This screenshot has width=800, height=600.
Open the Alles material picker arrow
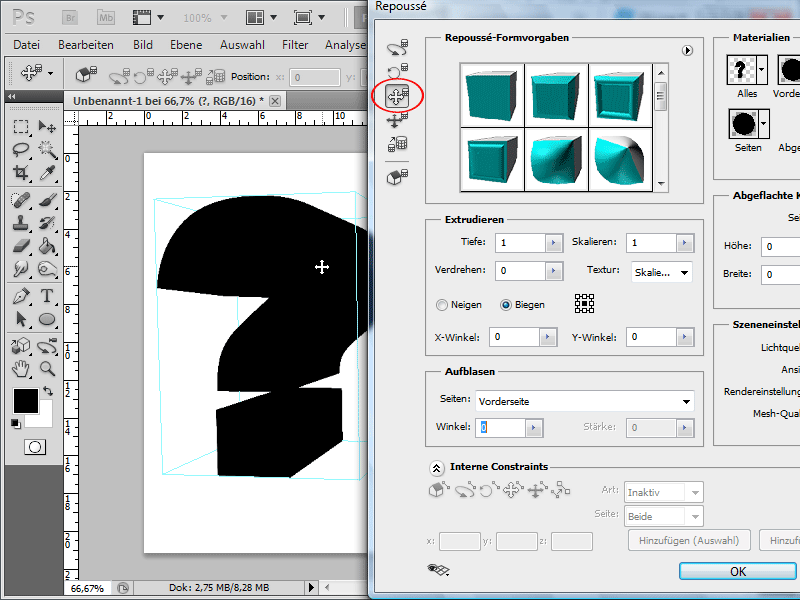[x=762, y=69]
